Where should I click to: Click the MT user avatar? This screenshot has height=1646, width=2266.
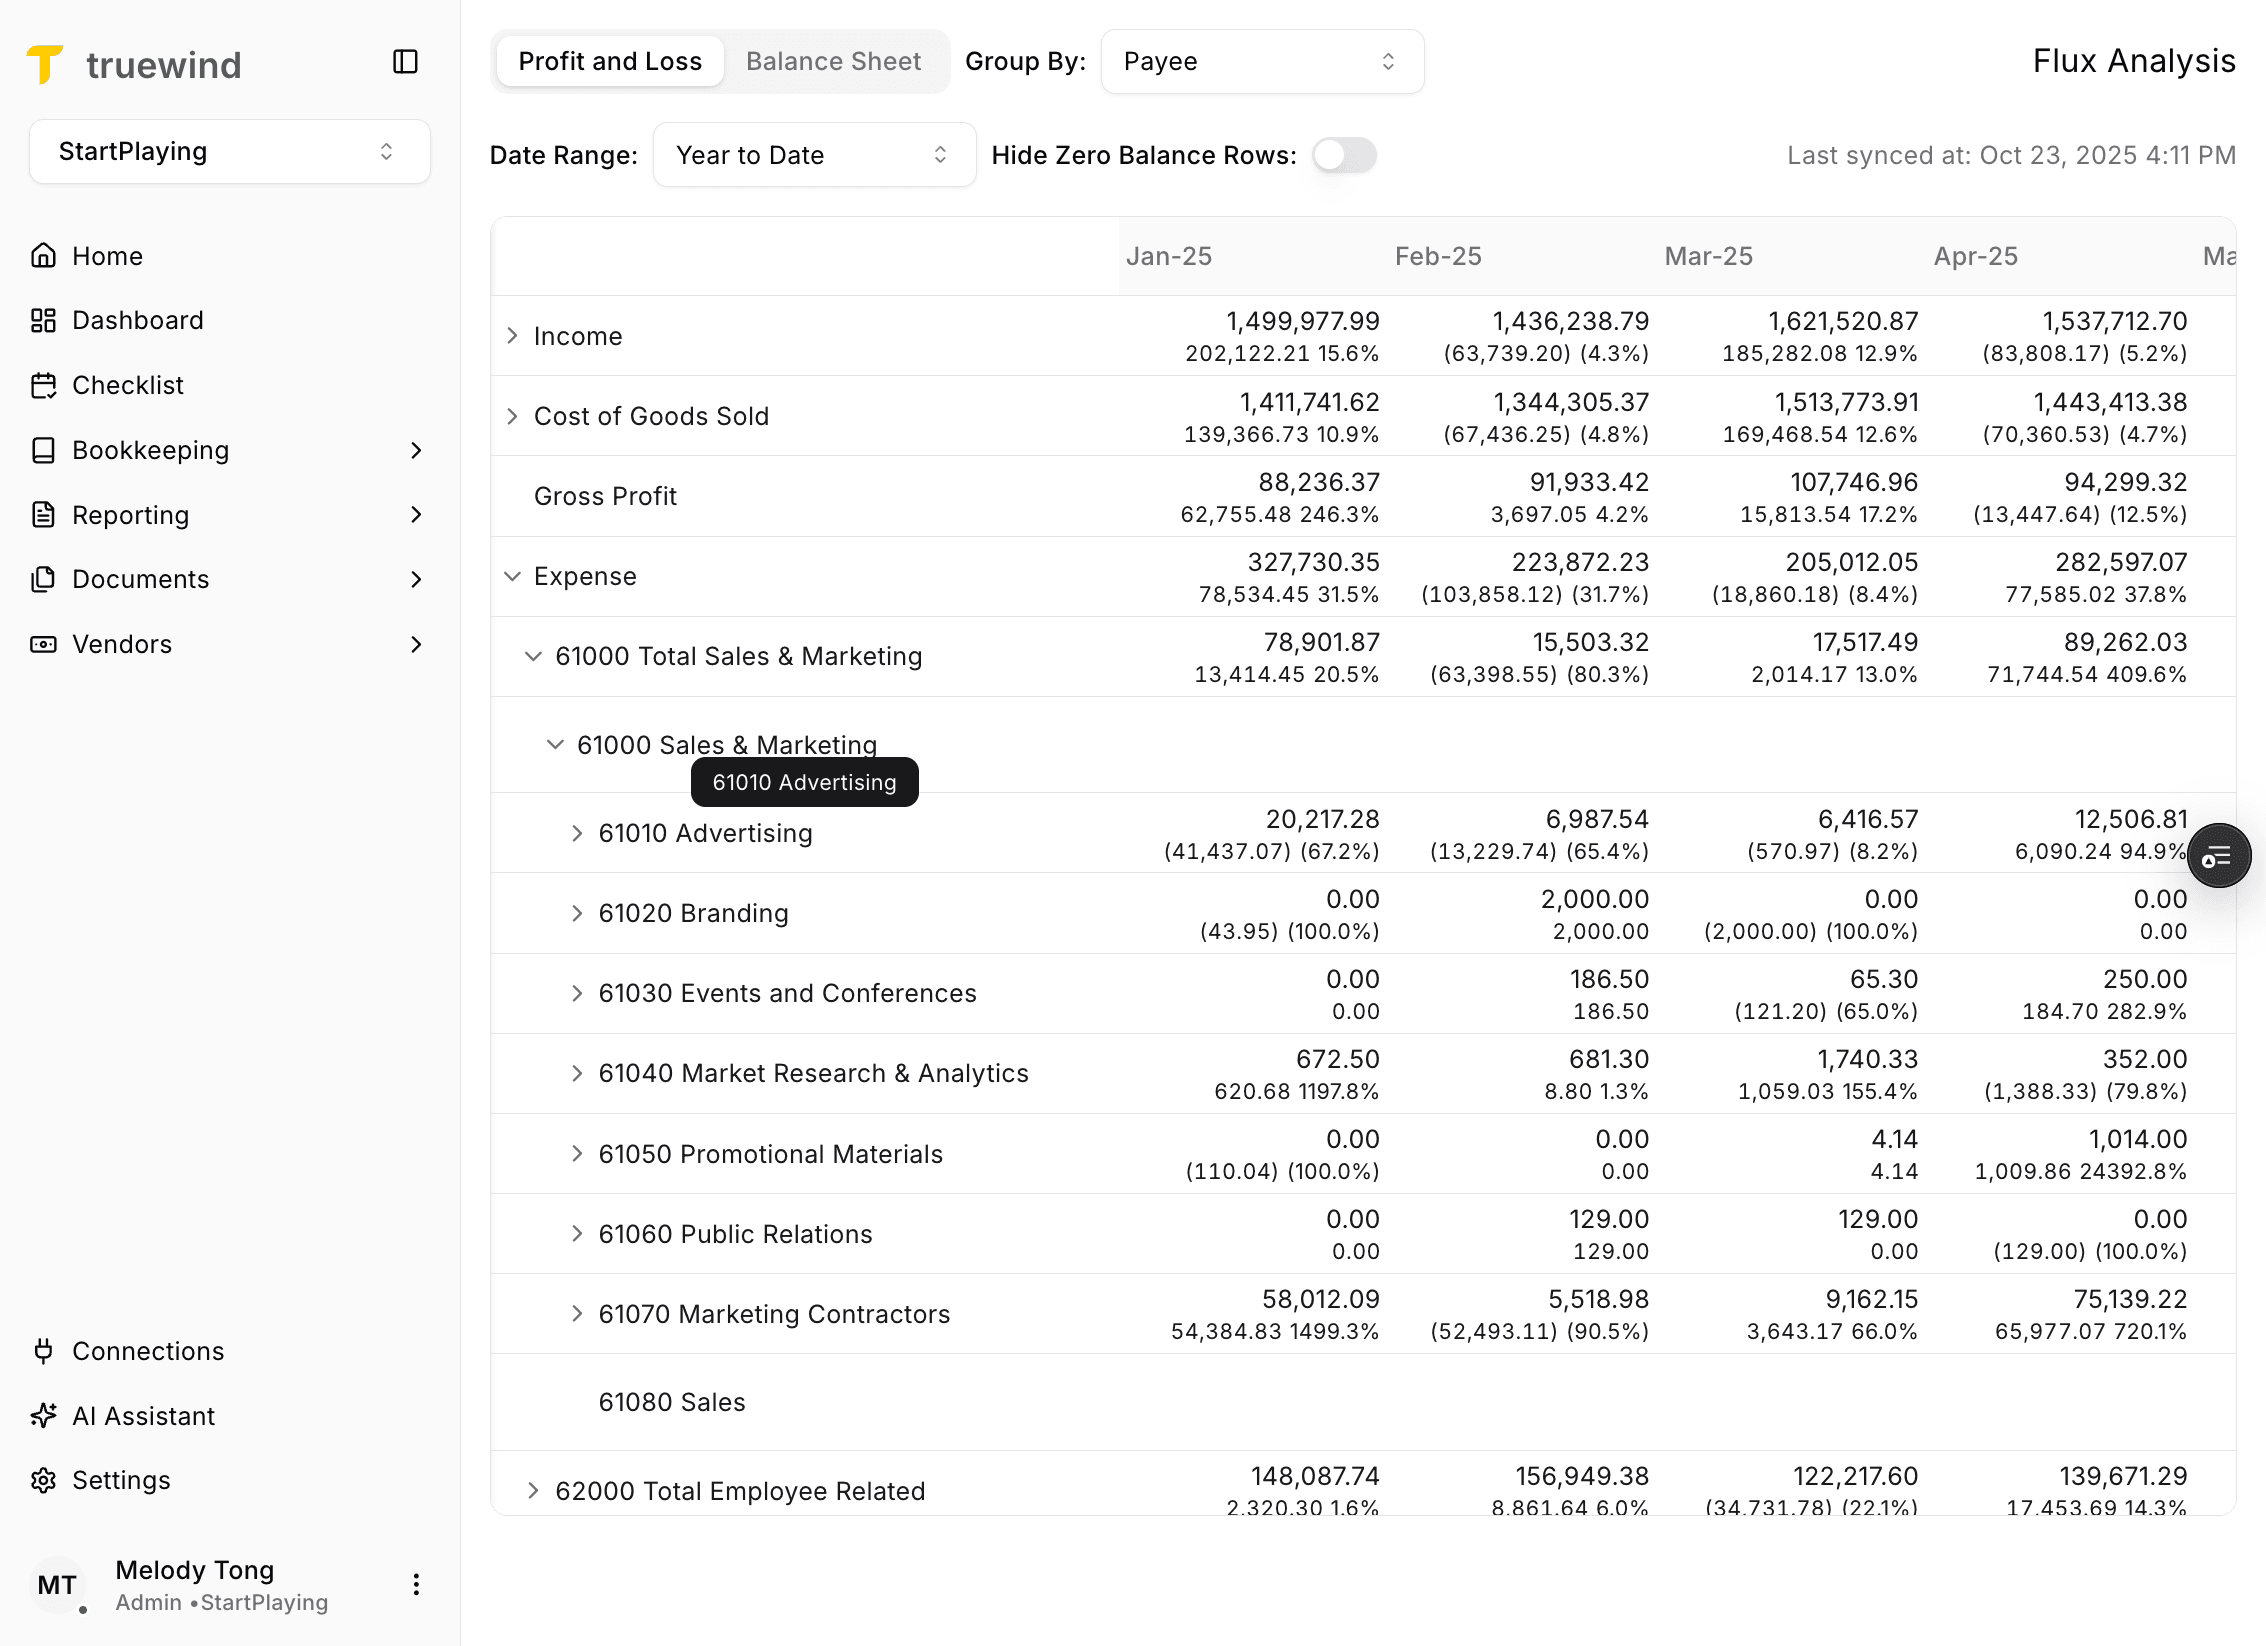pos(58,1584)
